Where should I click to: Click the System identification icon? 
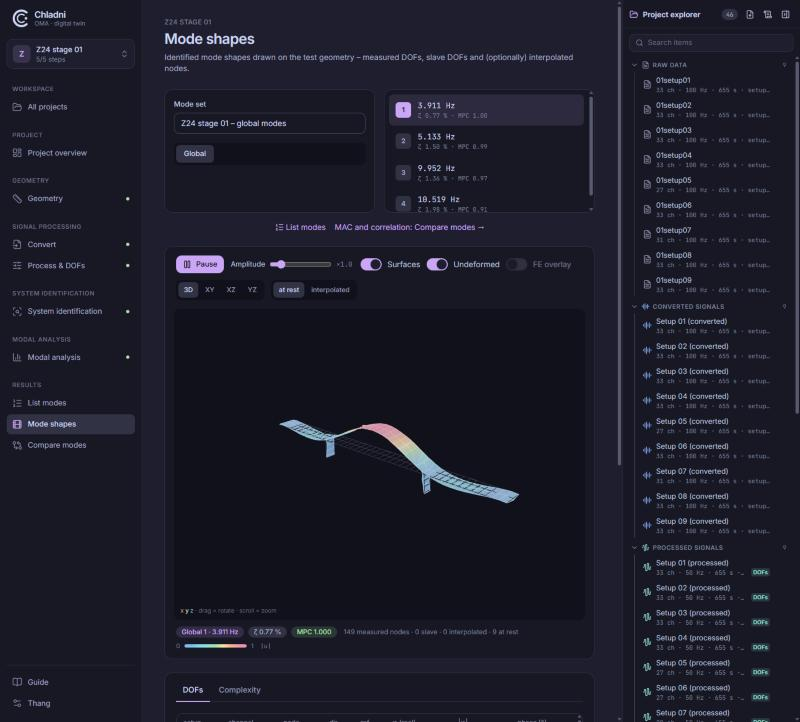click(x=17, y=311)
